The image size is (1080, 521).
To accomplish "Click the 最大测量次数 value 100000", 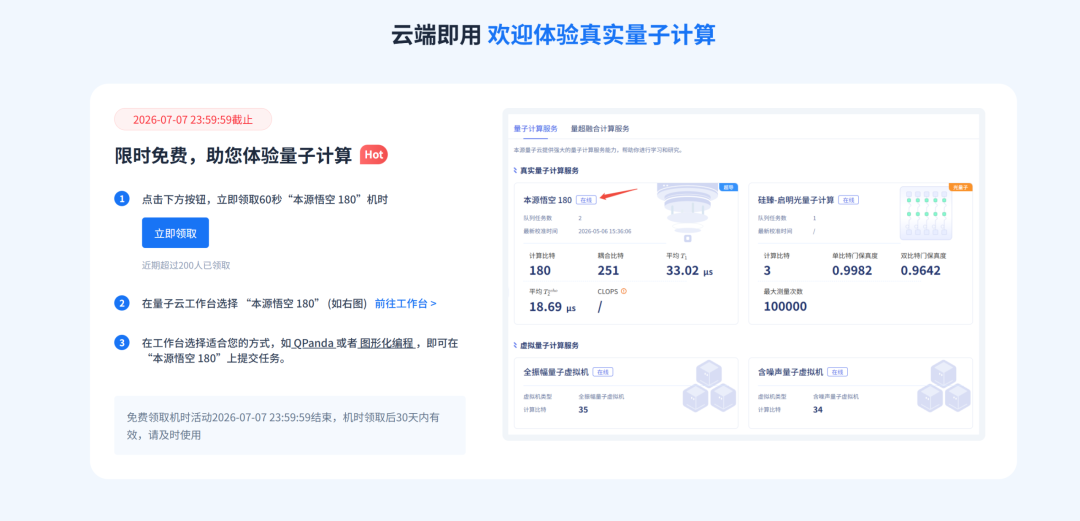I will [785, 307].
